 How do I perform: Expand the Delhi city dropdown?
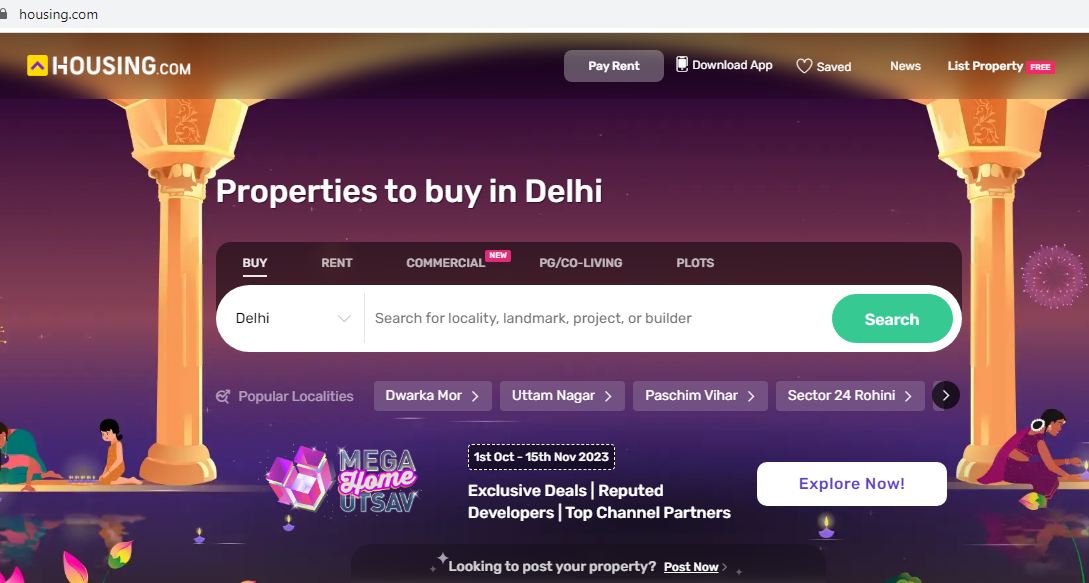[292, 318]
